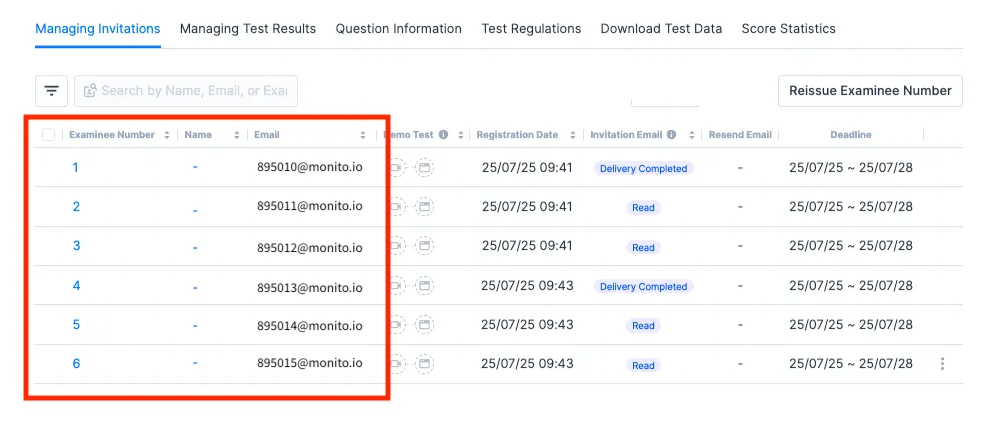
Task: Click the window icon for 895012@monito.io
Action: tap(425, 246)
